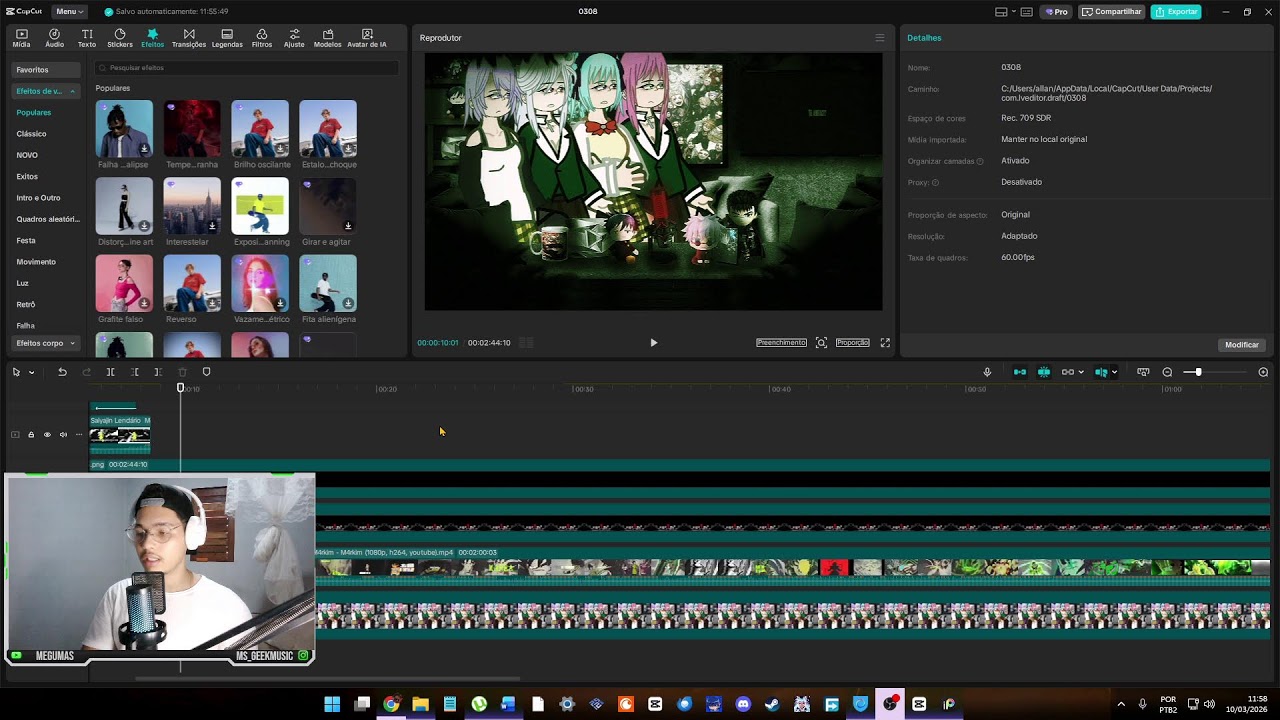Open the Áudio panel
1280x720 pixels.
click(54, 38)
